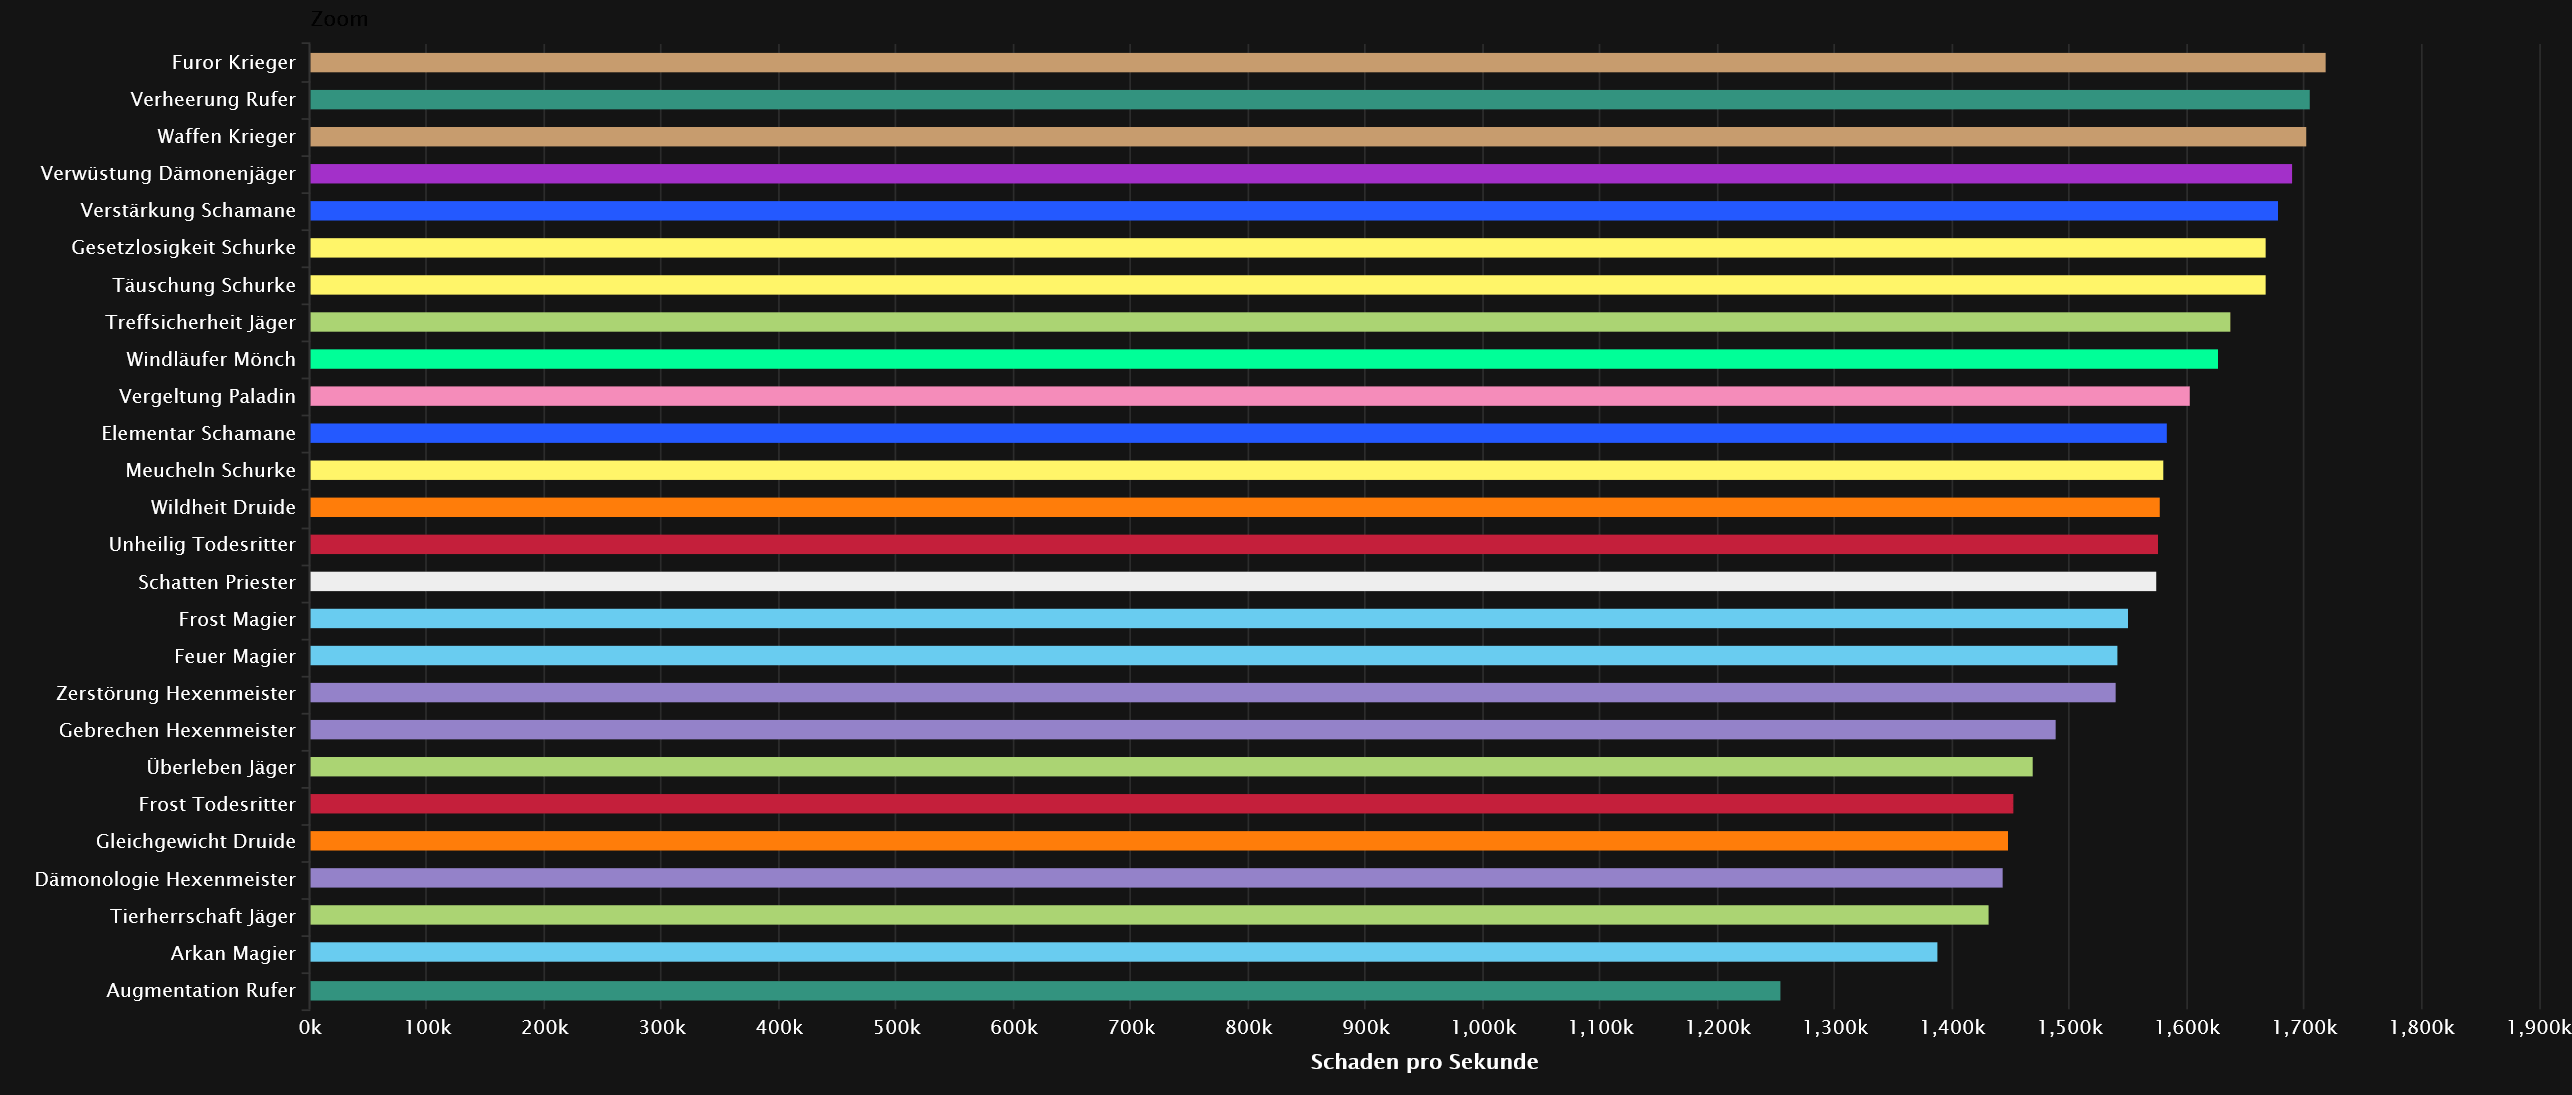The height and width of the screenshot is (1095, 2572).
Task: Click the '0k' x-axis tick label
Action: point(310,1028)
